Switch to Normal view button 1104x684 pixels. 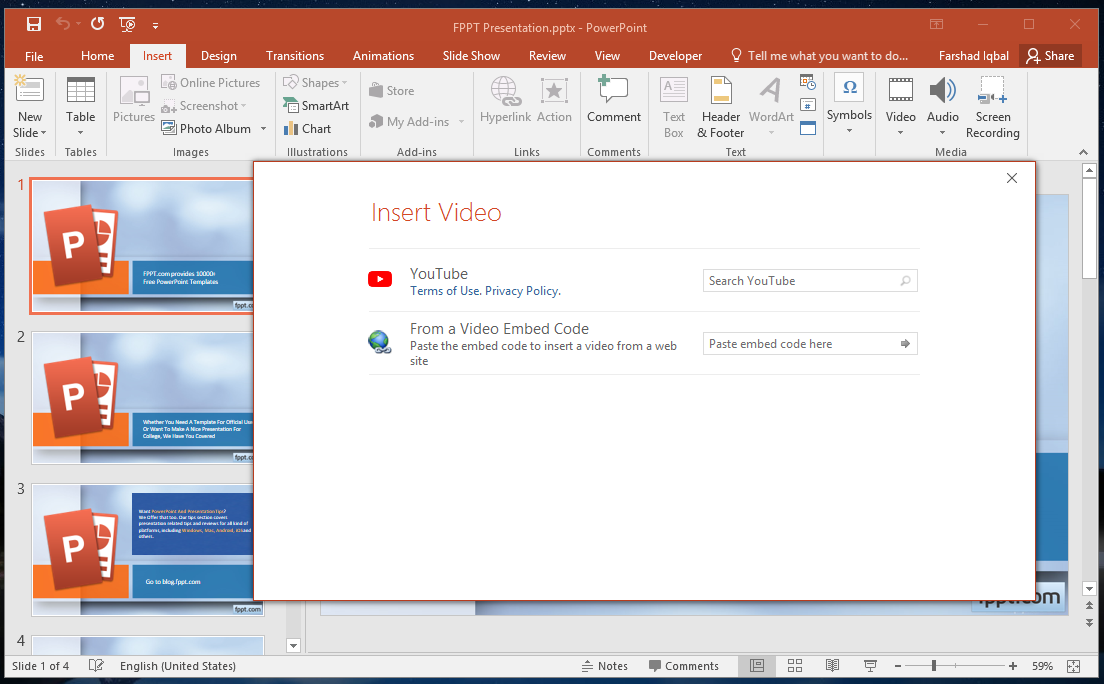point(757,666)
